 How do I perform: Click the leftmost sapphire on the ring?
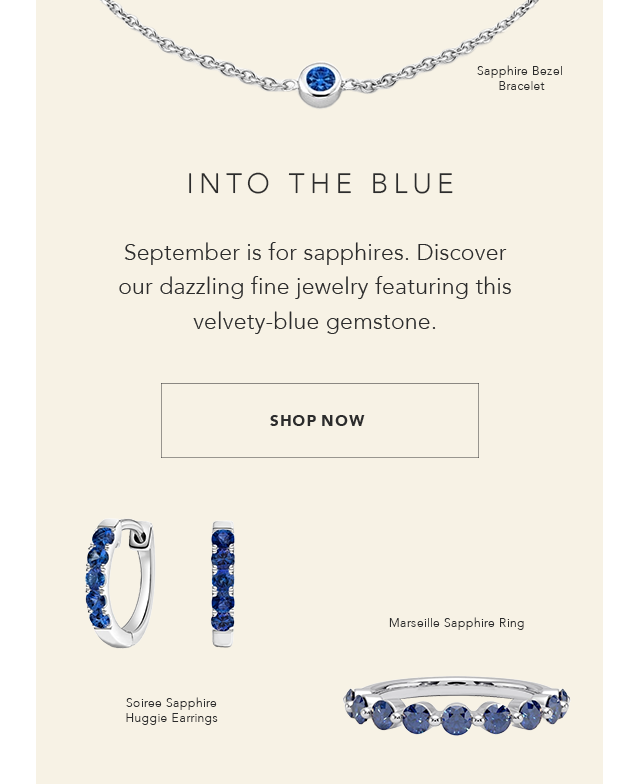click(350, 696)
